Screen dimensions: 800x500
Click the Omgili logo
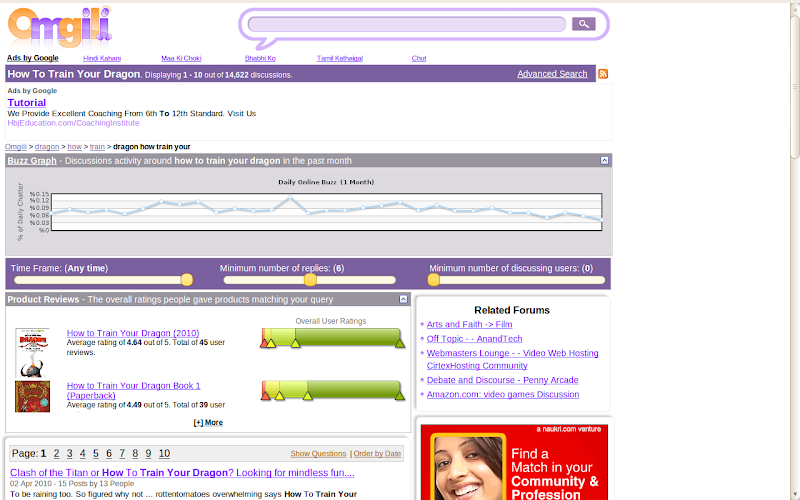(x=60, y=28)
